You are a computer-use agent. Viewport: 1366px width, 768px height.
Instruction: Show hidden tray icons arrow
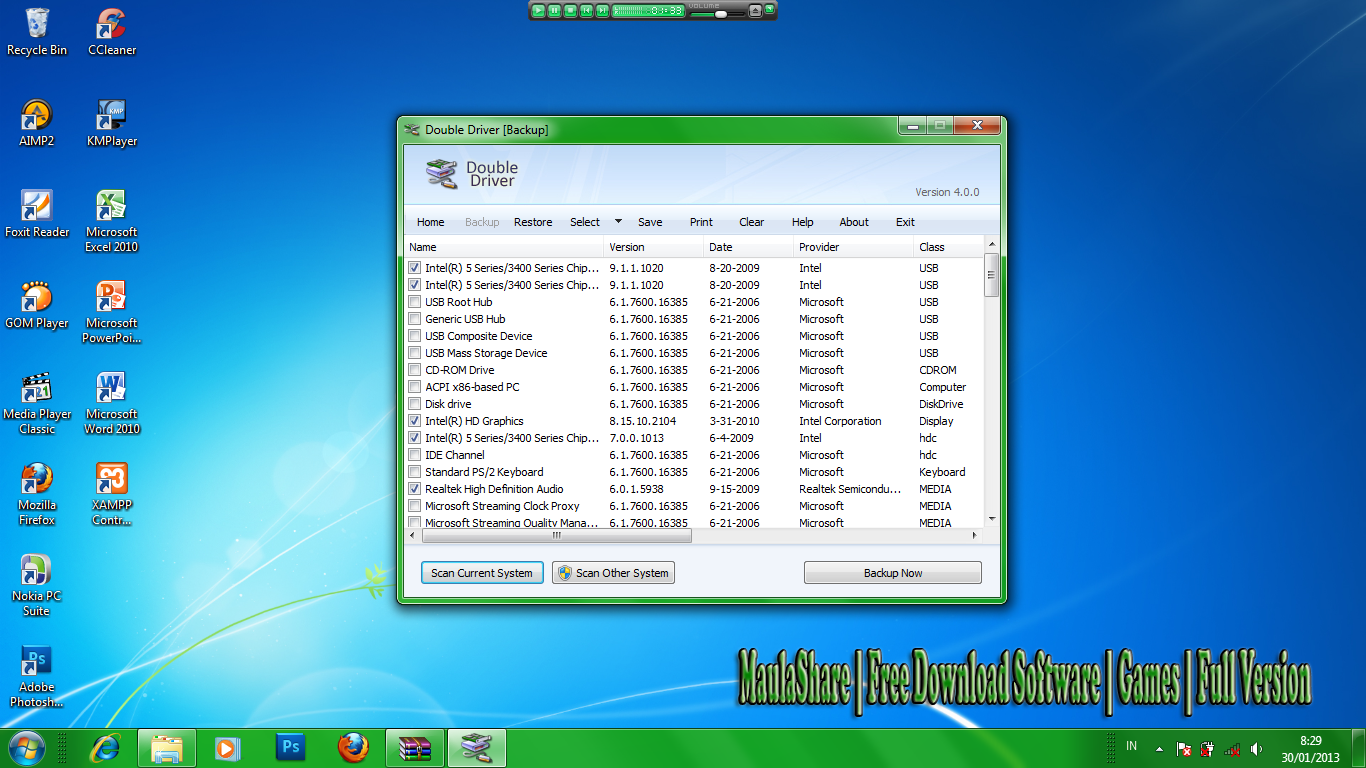click(1159, 749)
